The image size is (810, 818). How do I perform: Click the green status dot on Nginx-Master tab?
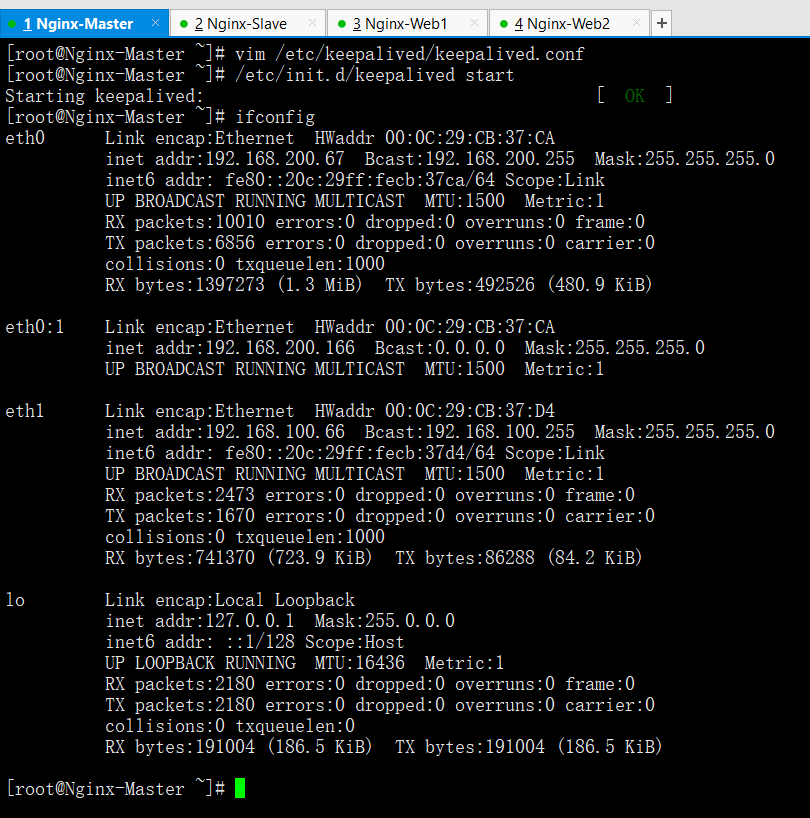point(12,24)
